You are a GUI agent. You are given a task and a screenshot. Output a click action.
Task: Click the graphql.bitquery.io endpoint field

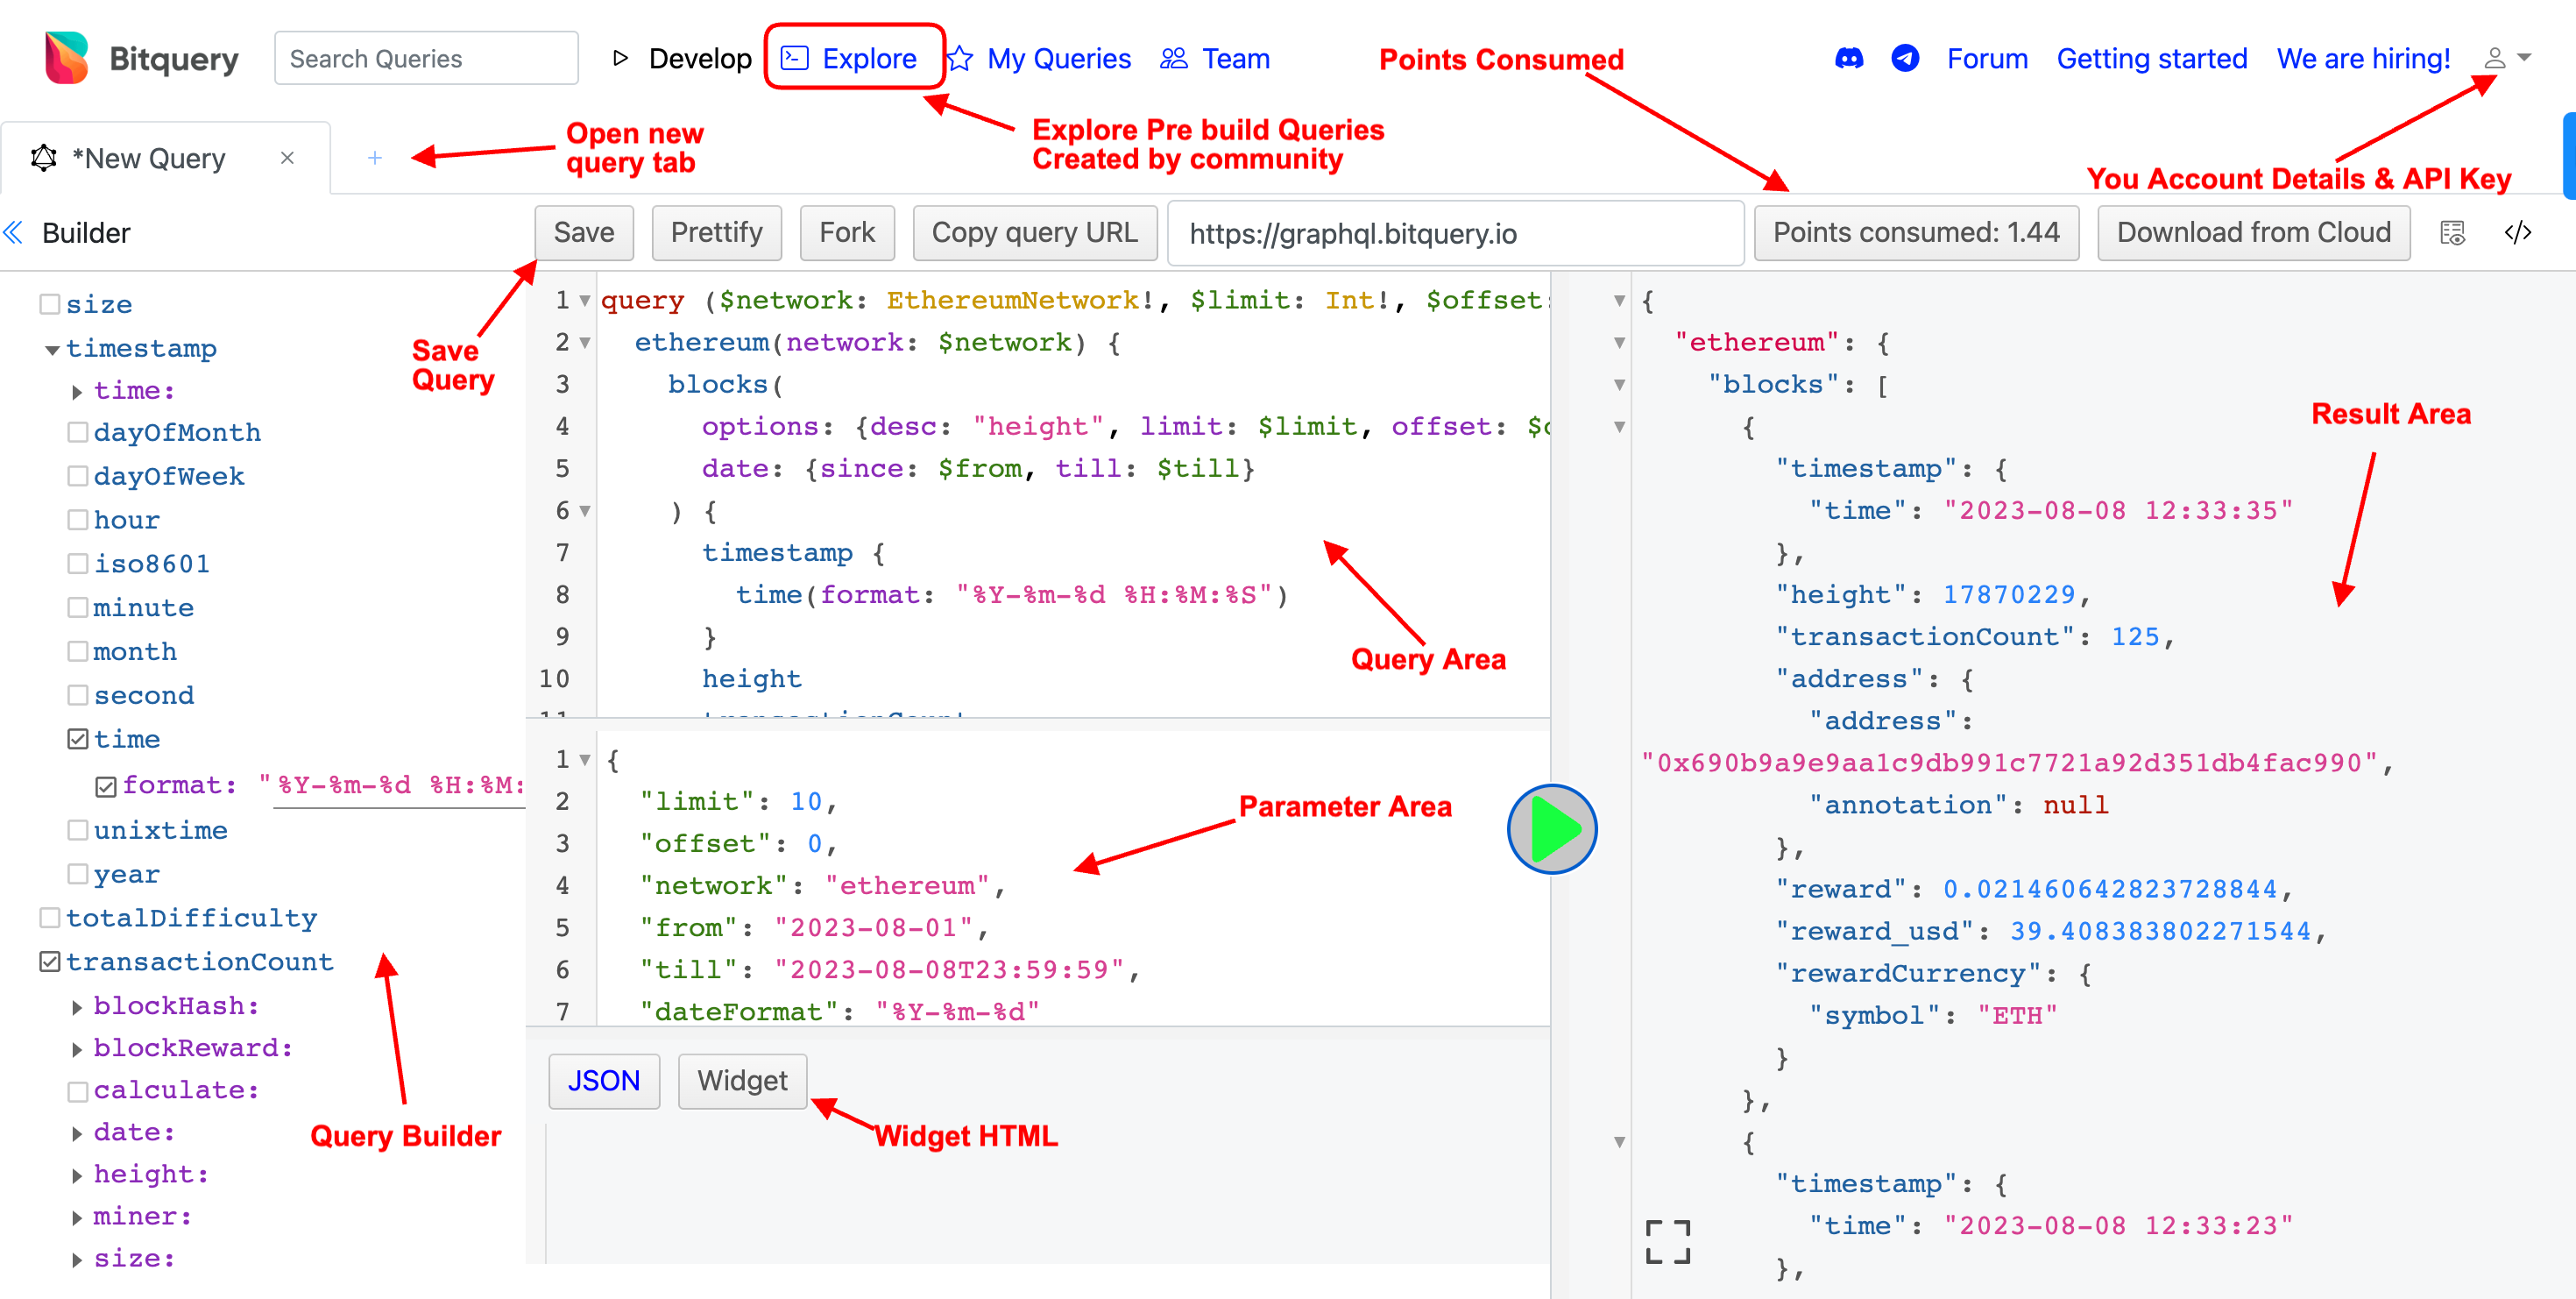tap(1456, 233)
